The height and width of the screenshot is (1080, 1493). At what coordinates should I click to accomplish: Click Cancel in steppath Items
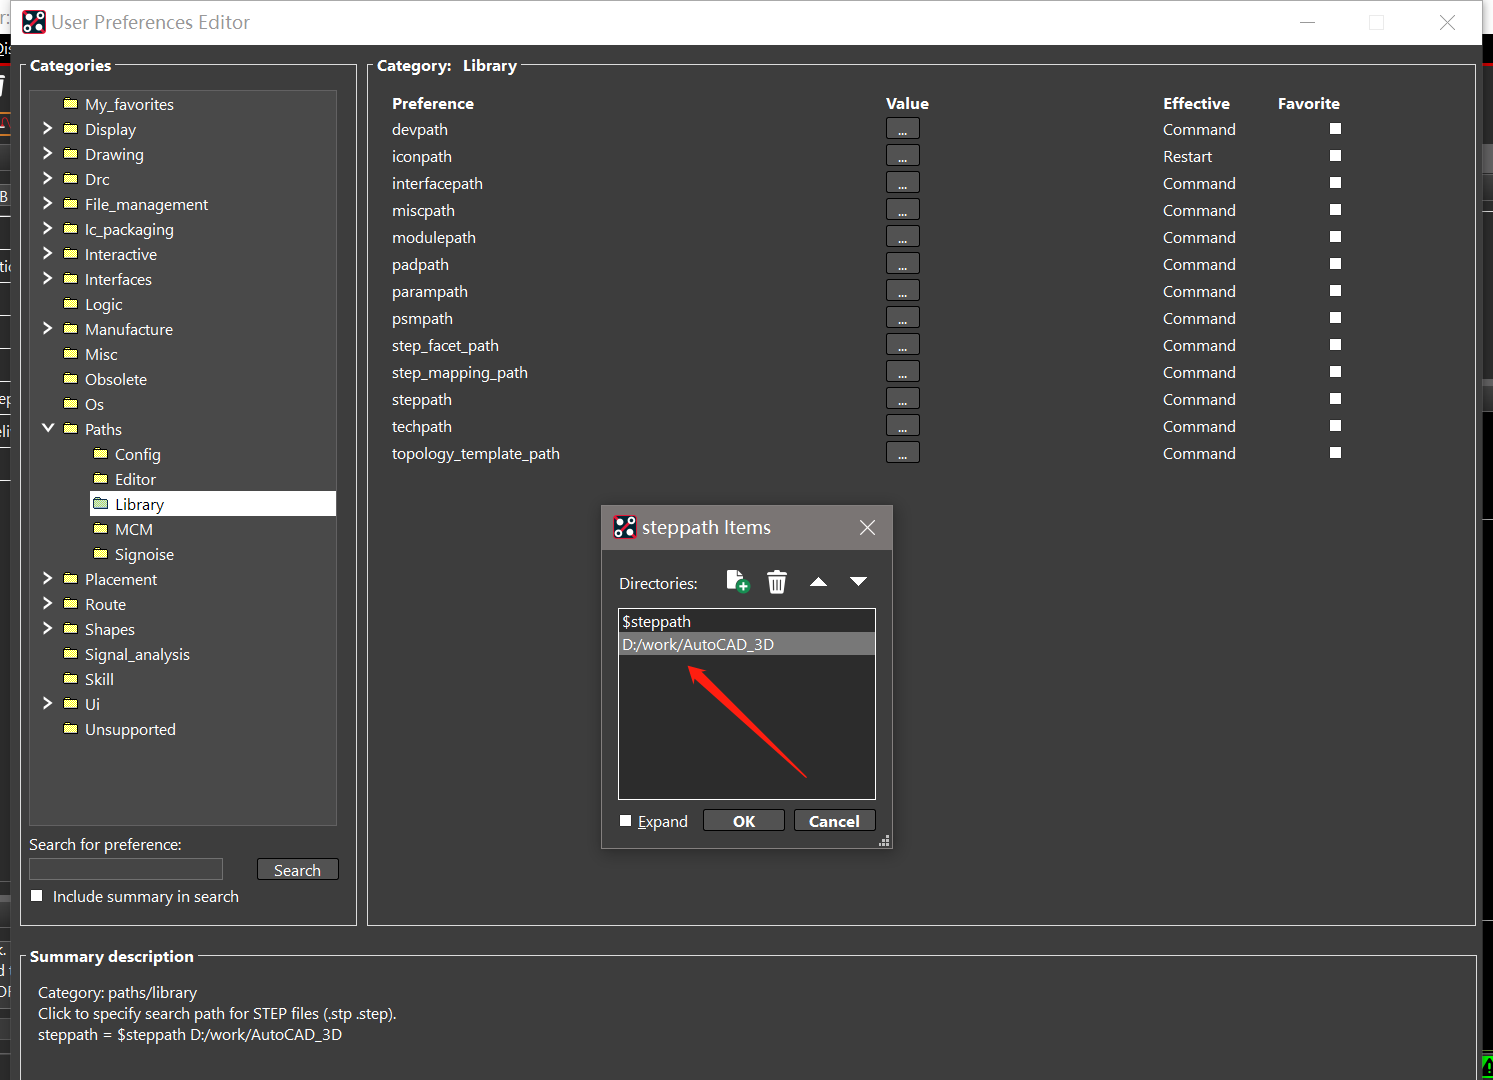click(x=834, y=821)
